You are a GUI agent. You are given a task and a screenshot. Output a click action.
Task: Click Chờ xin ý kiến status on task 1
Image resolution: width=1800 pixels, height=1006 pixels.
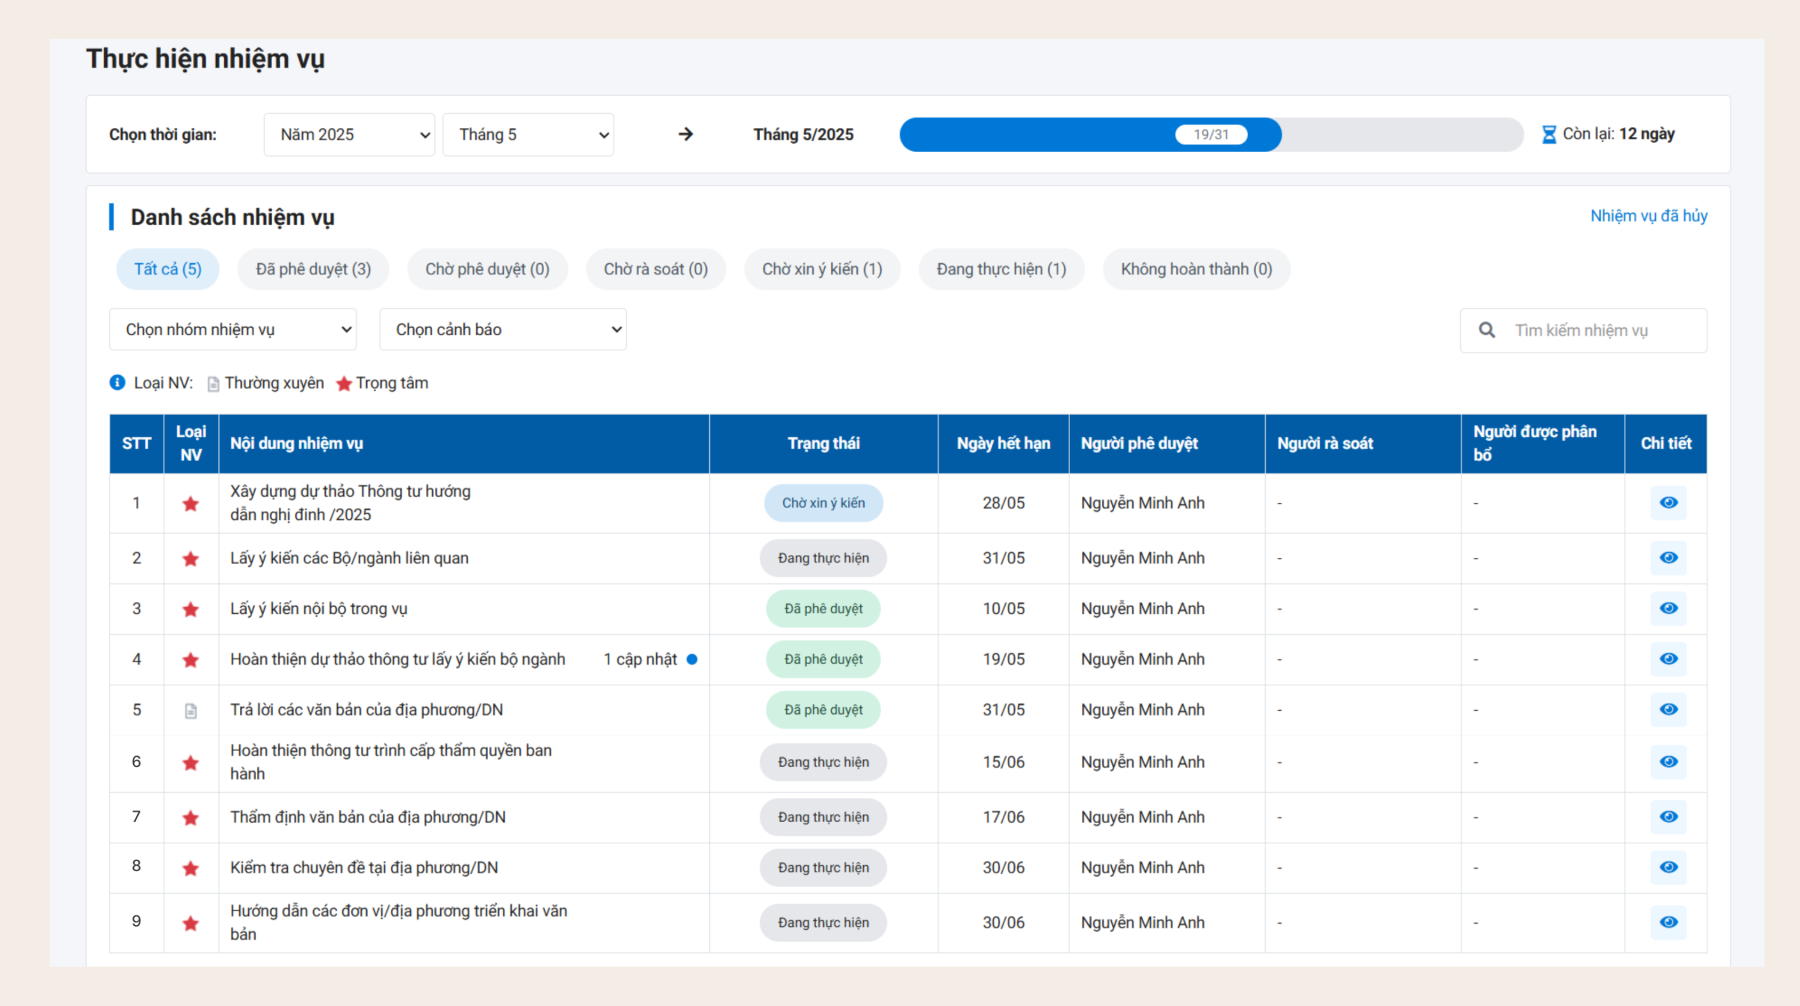[823, 503]
